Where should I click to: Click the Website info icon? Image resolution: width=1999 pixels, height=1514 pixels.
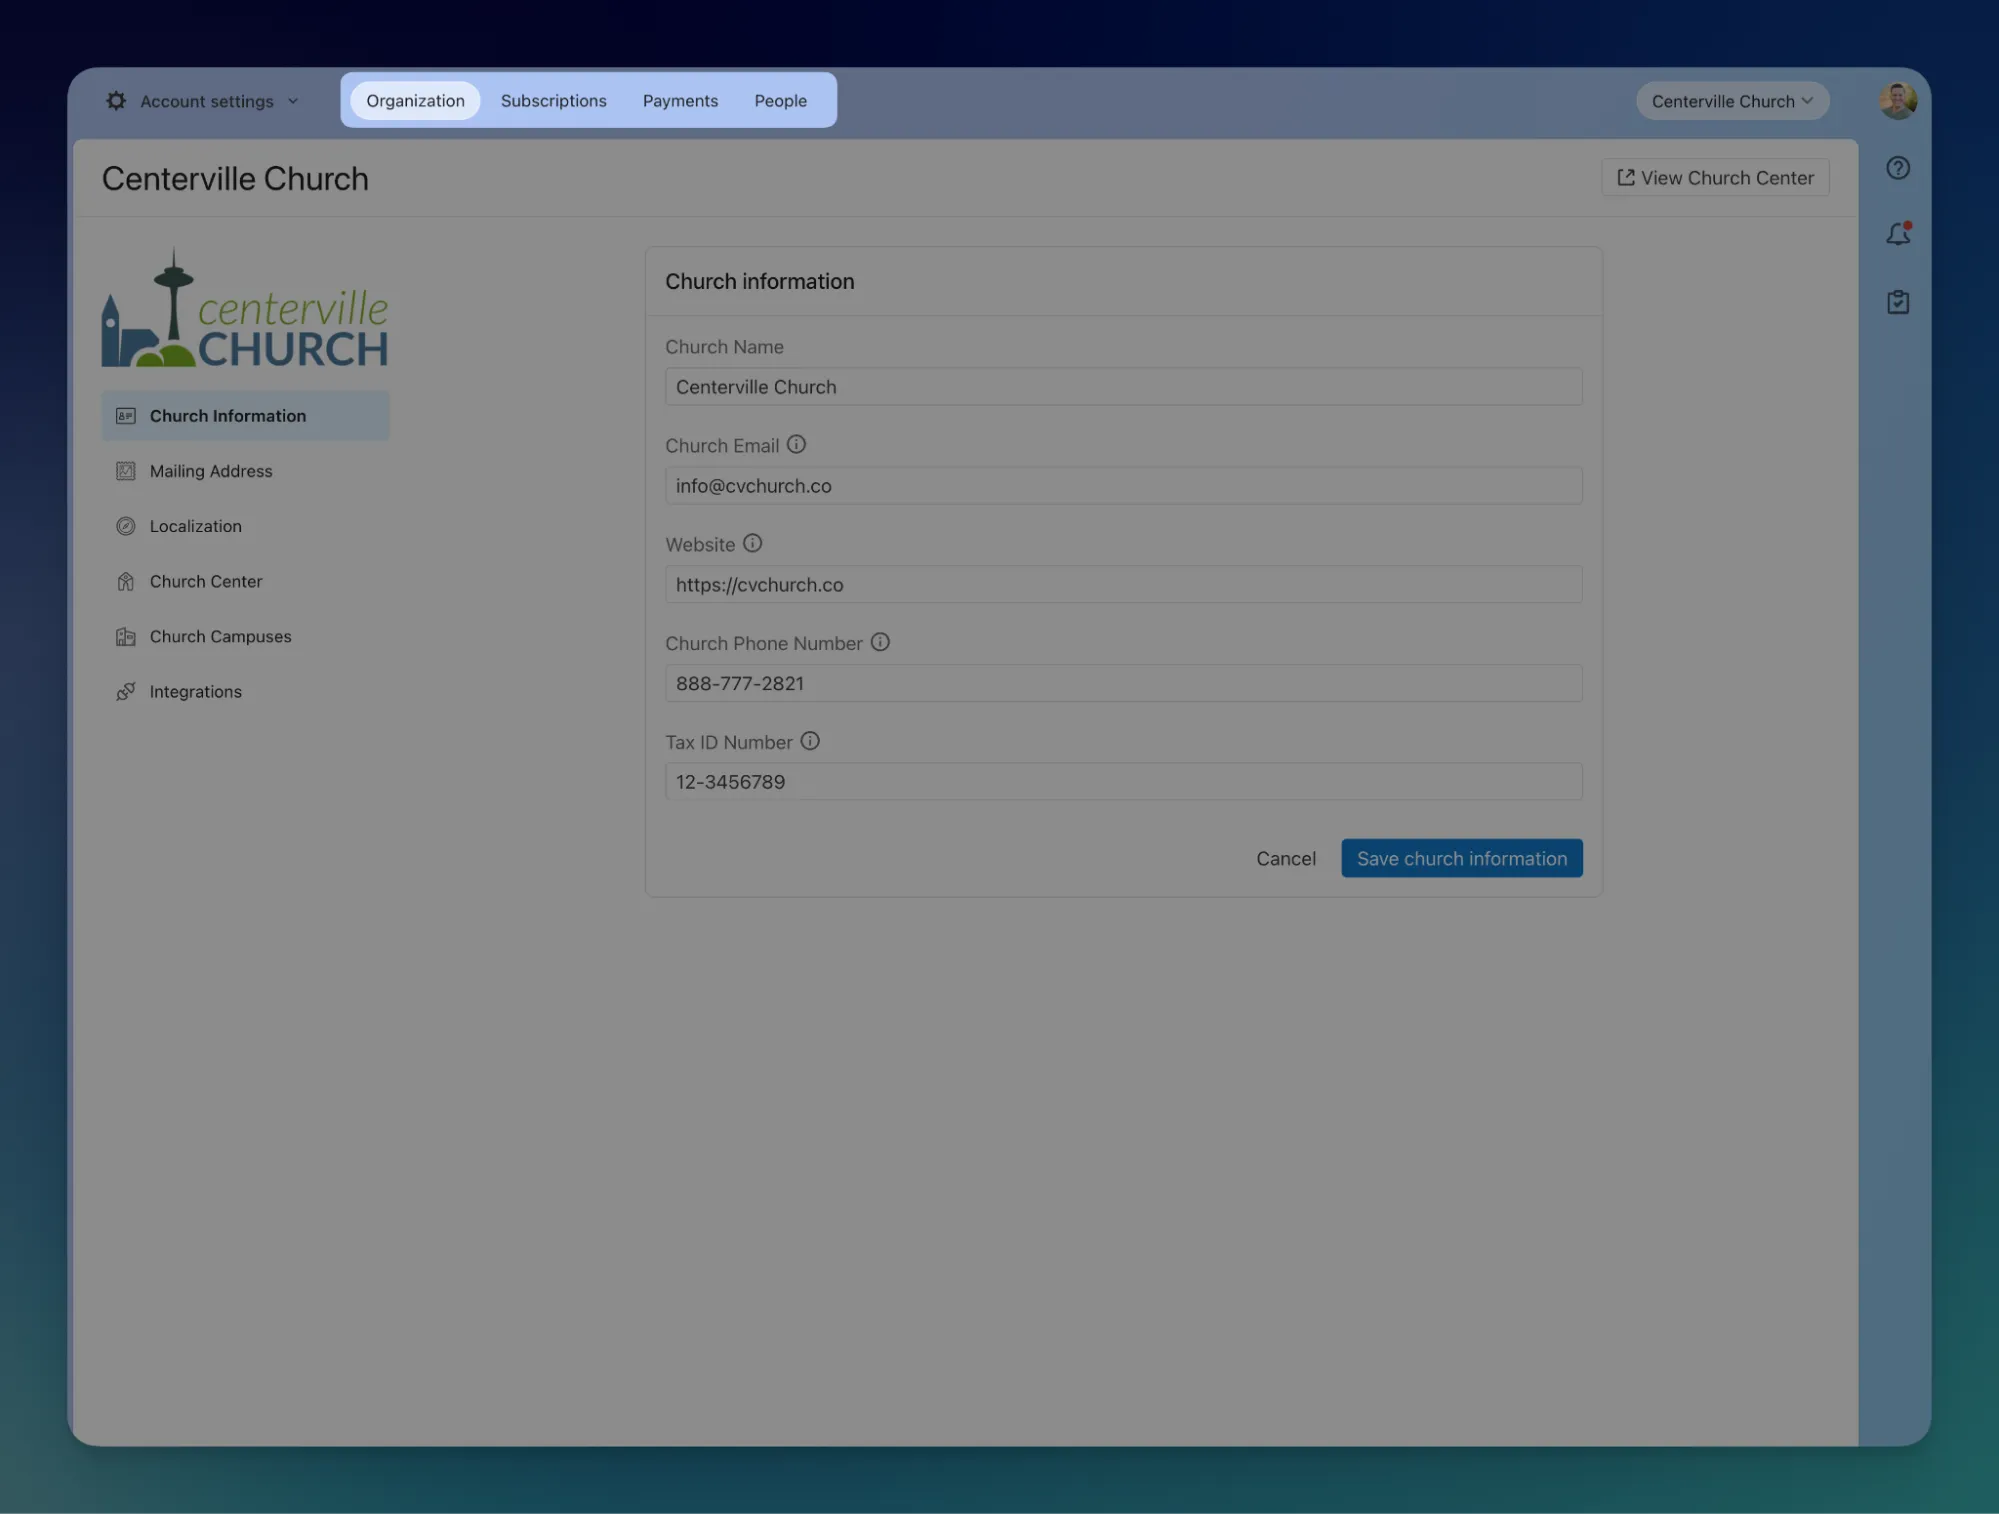[x=752, y=543]
